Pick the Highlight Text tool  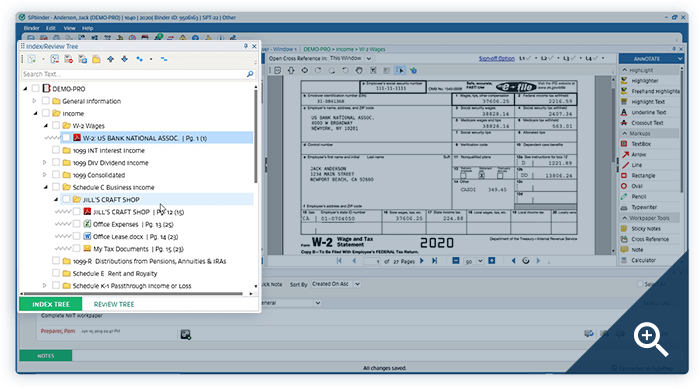[643, 102]
